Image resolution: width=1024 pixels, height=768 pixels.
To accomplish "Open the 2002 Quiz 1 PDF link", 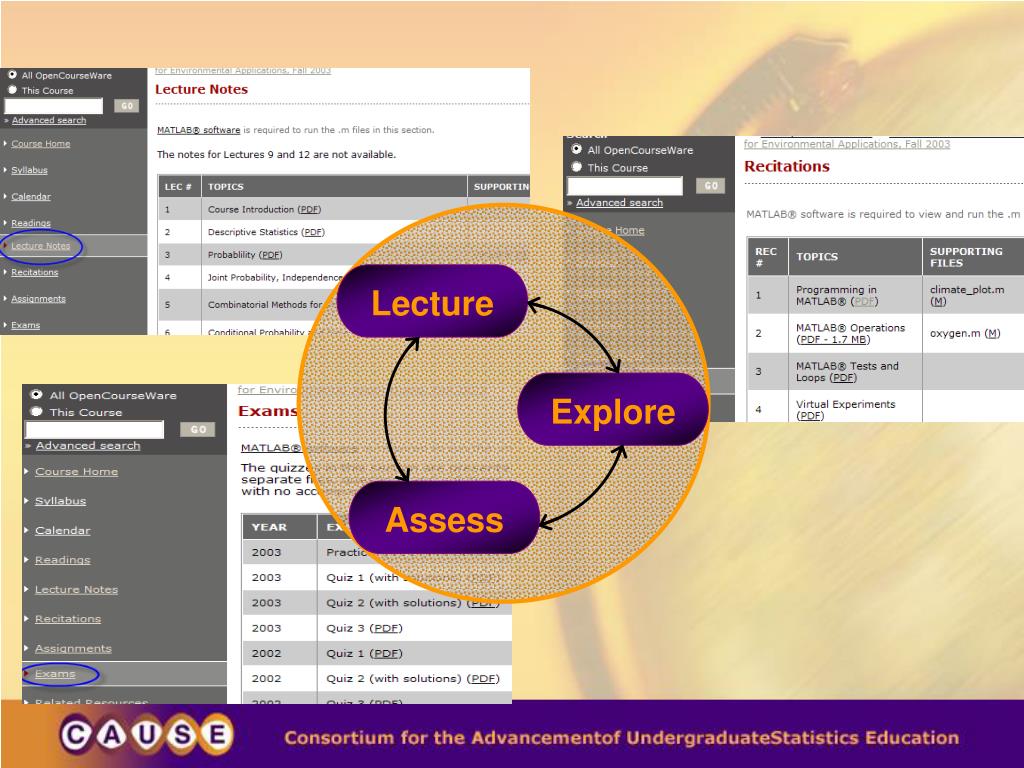I will point(386,654).
